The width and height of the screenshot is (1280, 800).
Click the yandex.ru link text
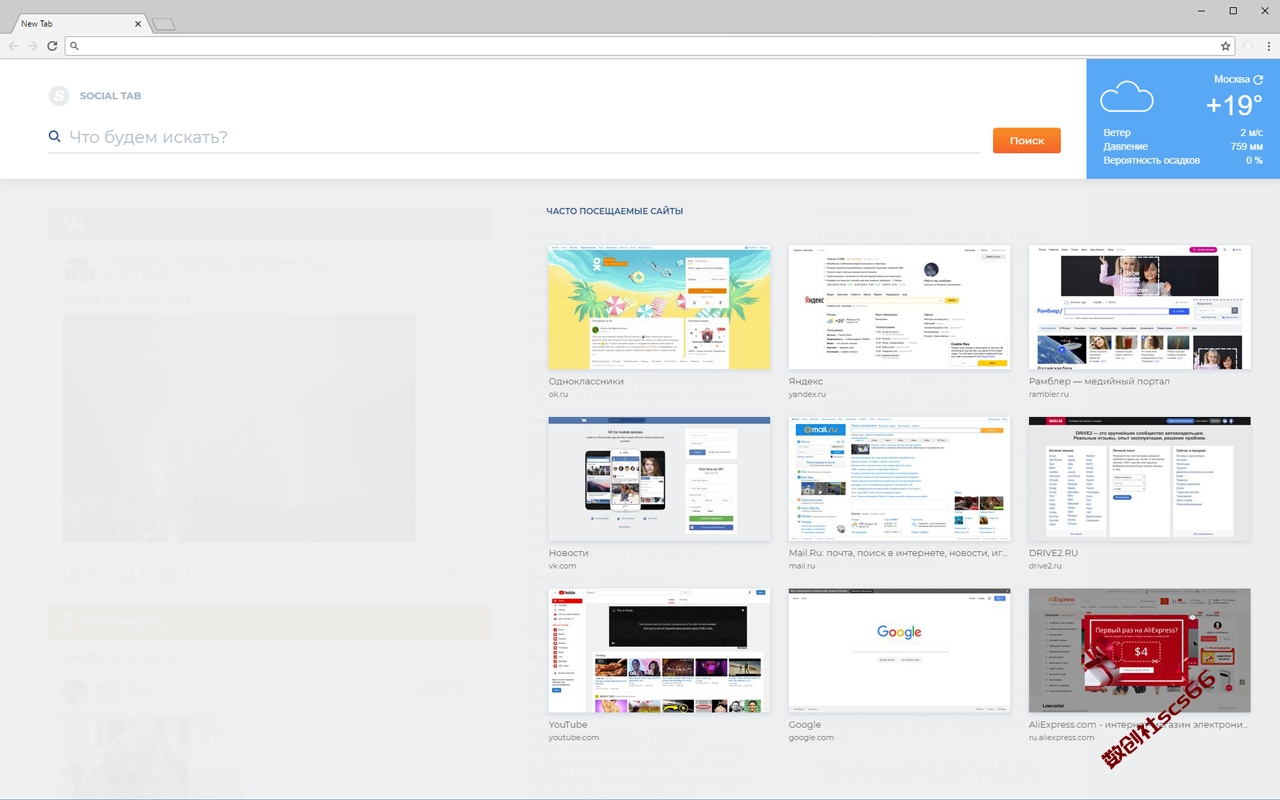[807, 394]
